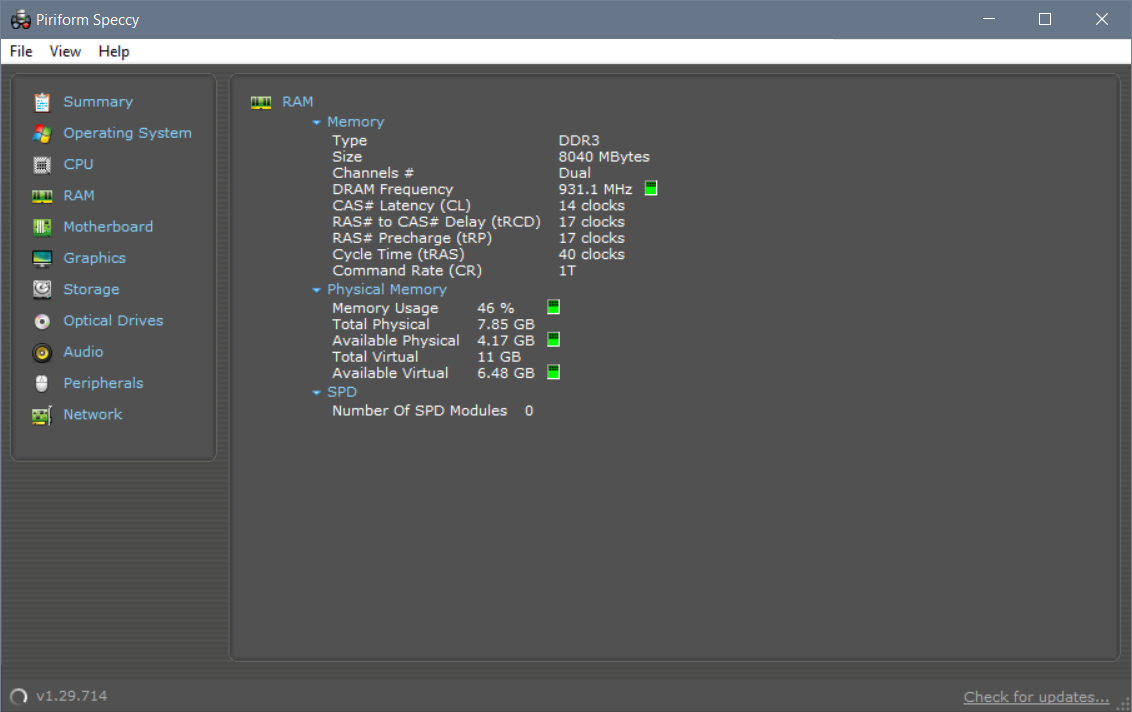Select the RAM section label in sidebar
The image size is (1132, 712).
(79, 195)
